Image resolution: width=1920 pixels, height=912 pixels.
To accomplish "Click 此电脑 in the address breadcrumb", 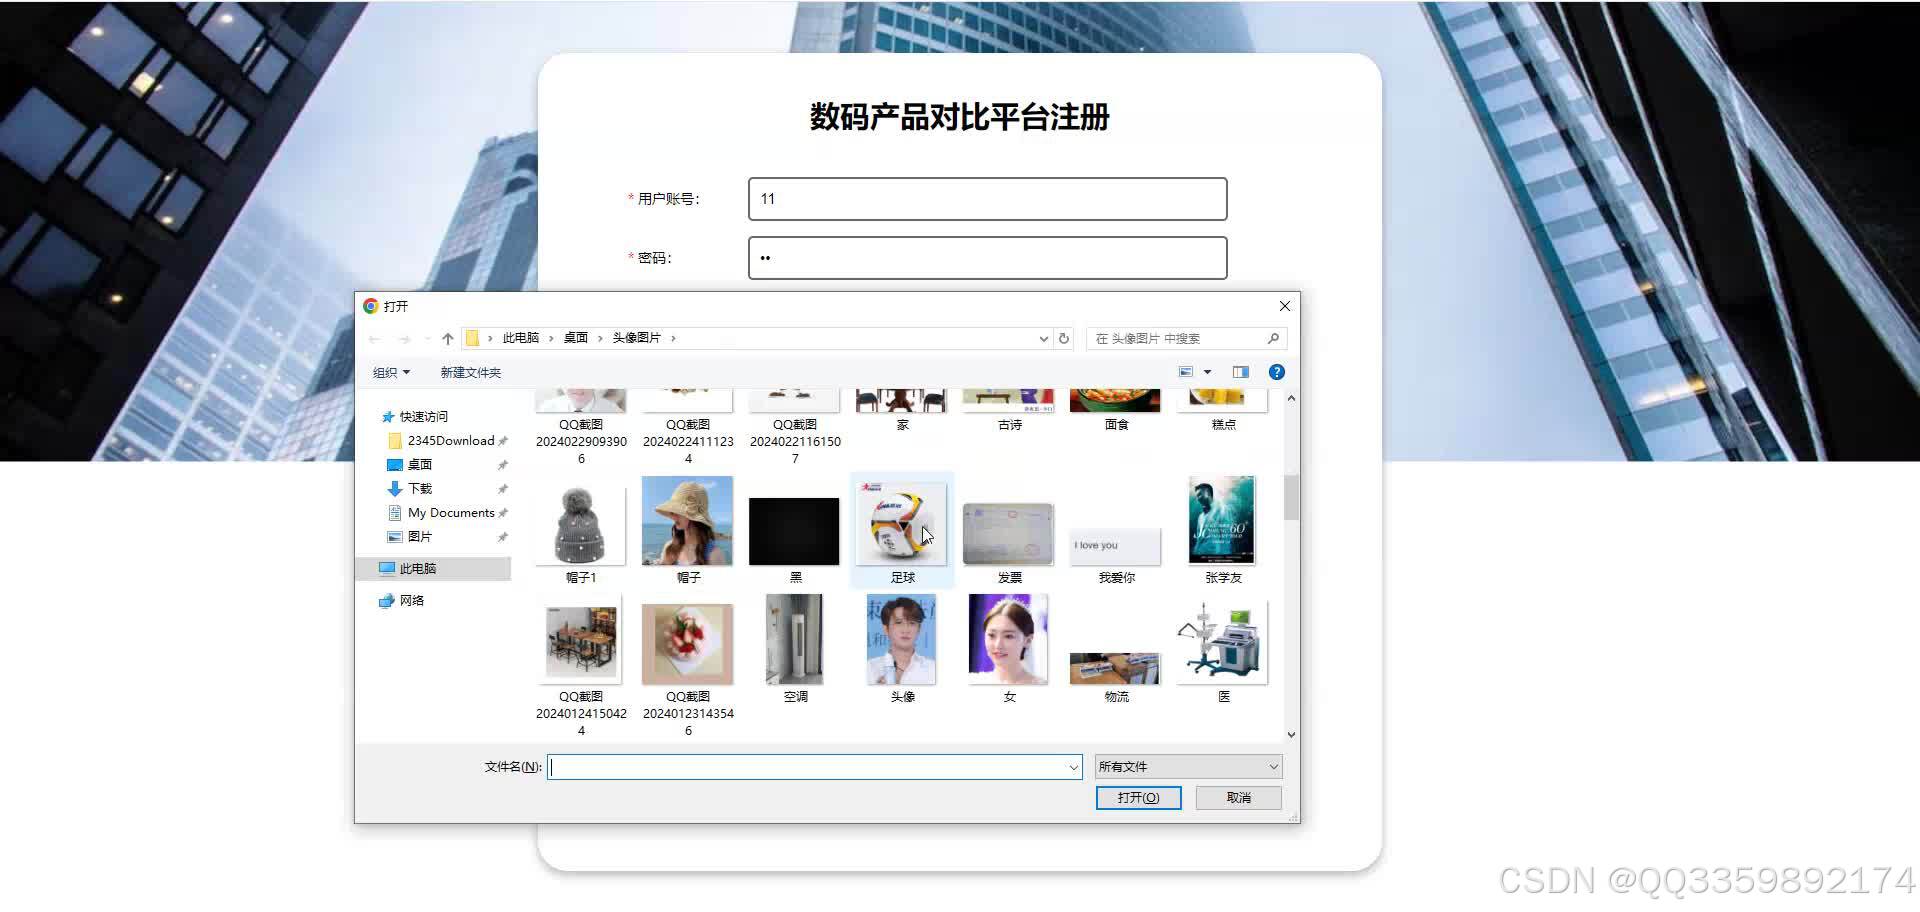I will 520,338.
